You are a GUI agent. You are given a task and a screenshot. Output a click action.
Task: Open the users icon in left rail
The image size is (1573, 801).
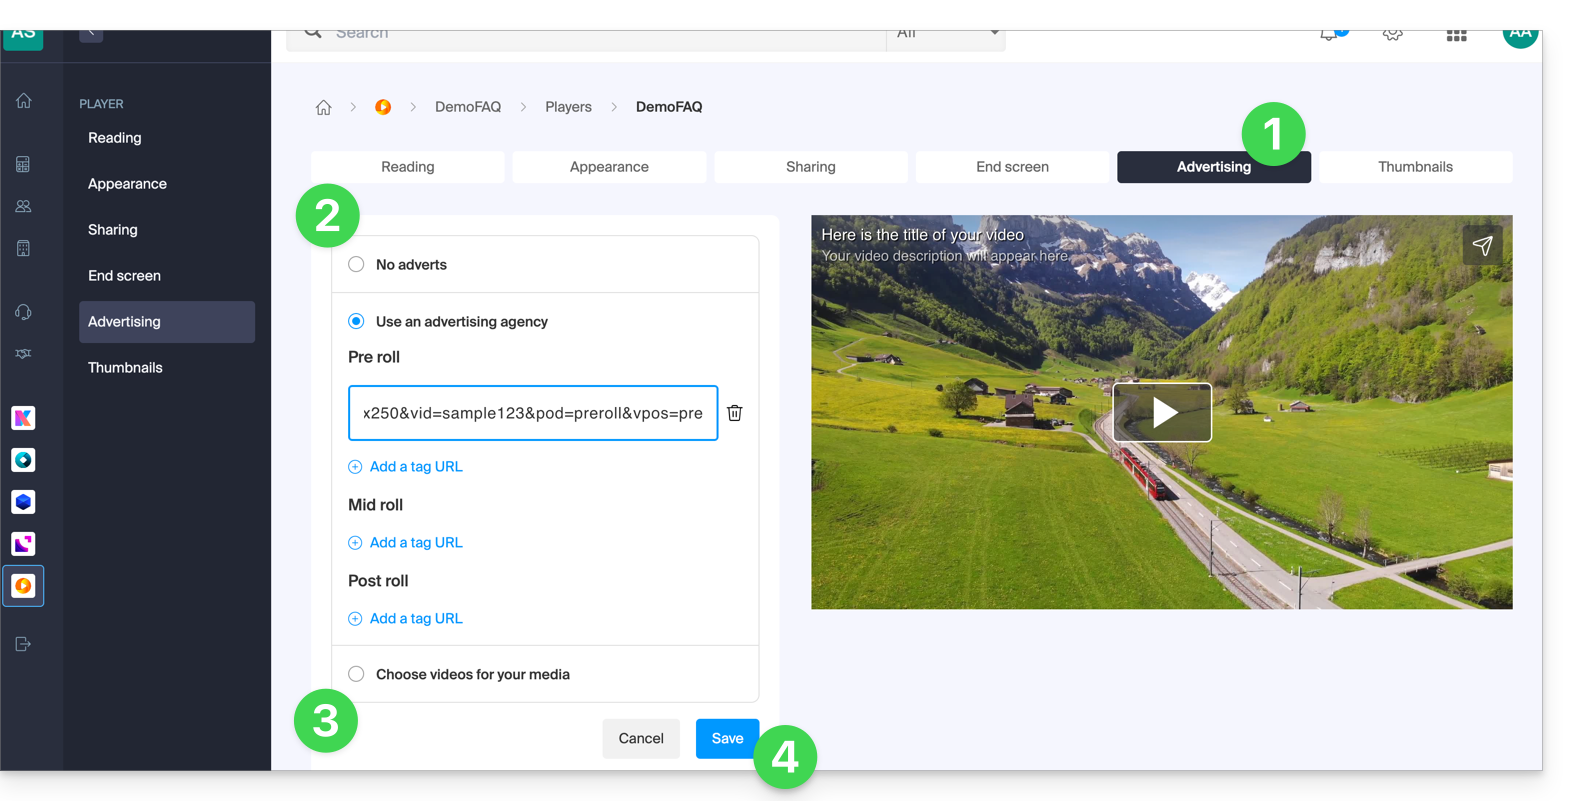click(23, 206)
